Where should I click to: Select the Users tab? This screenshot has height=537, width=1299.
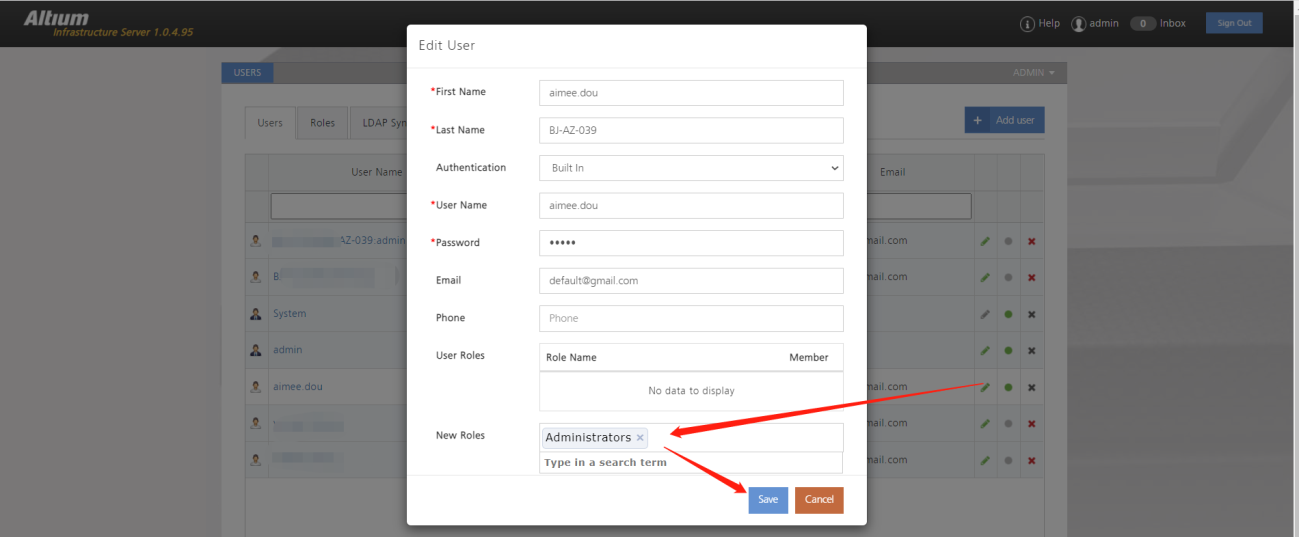(x=270, y=123)
